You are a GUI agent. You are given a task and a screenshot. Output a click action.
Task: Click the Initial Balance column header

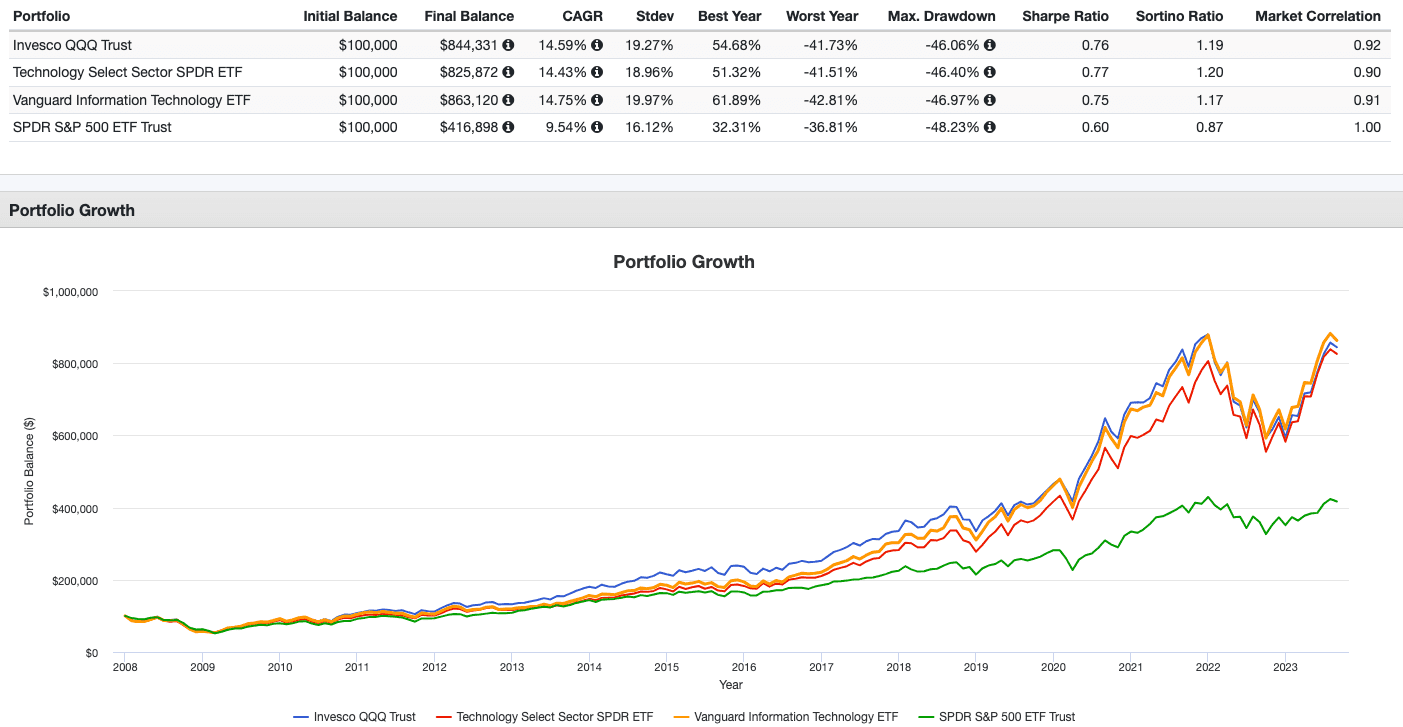pos(350,16)
